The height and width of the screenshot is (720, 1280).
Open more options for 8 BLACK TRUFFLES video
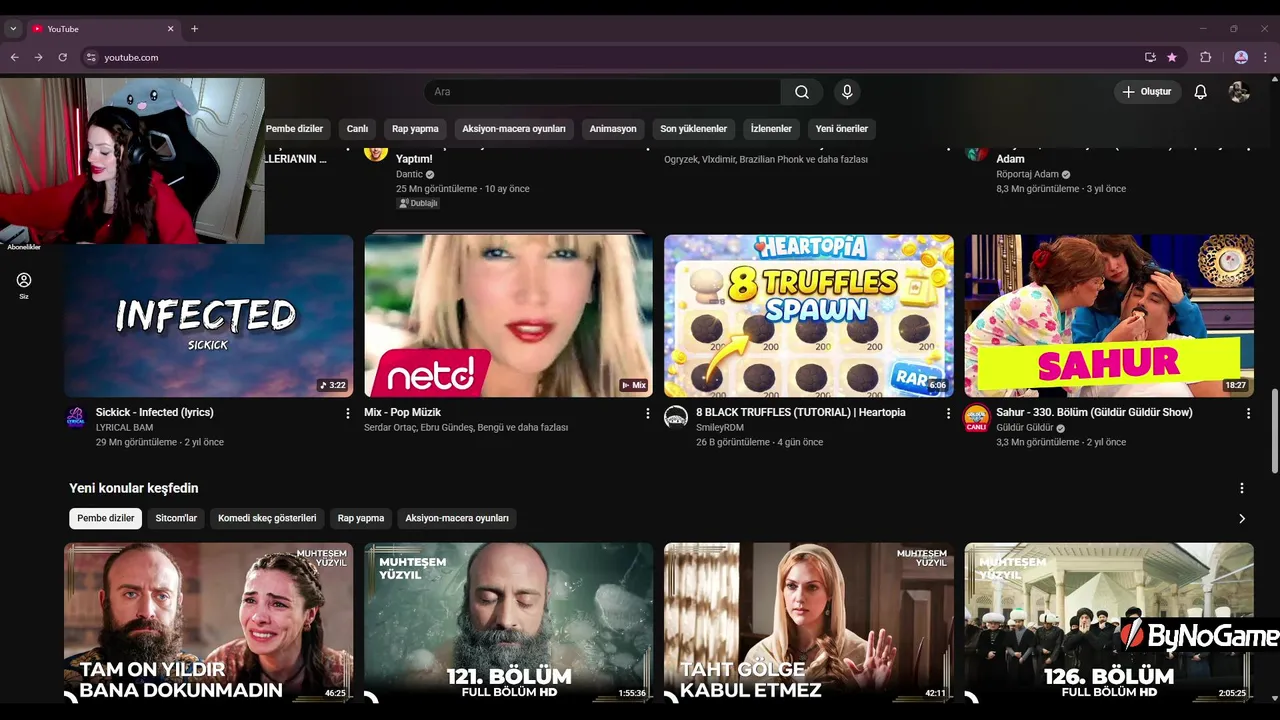948,413
